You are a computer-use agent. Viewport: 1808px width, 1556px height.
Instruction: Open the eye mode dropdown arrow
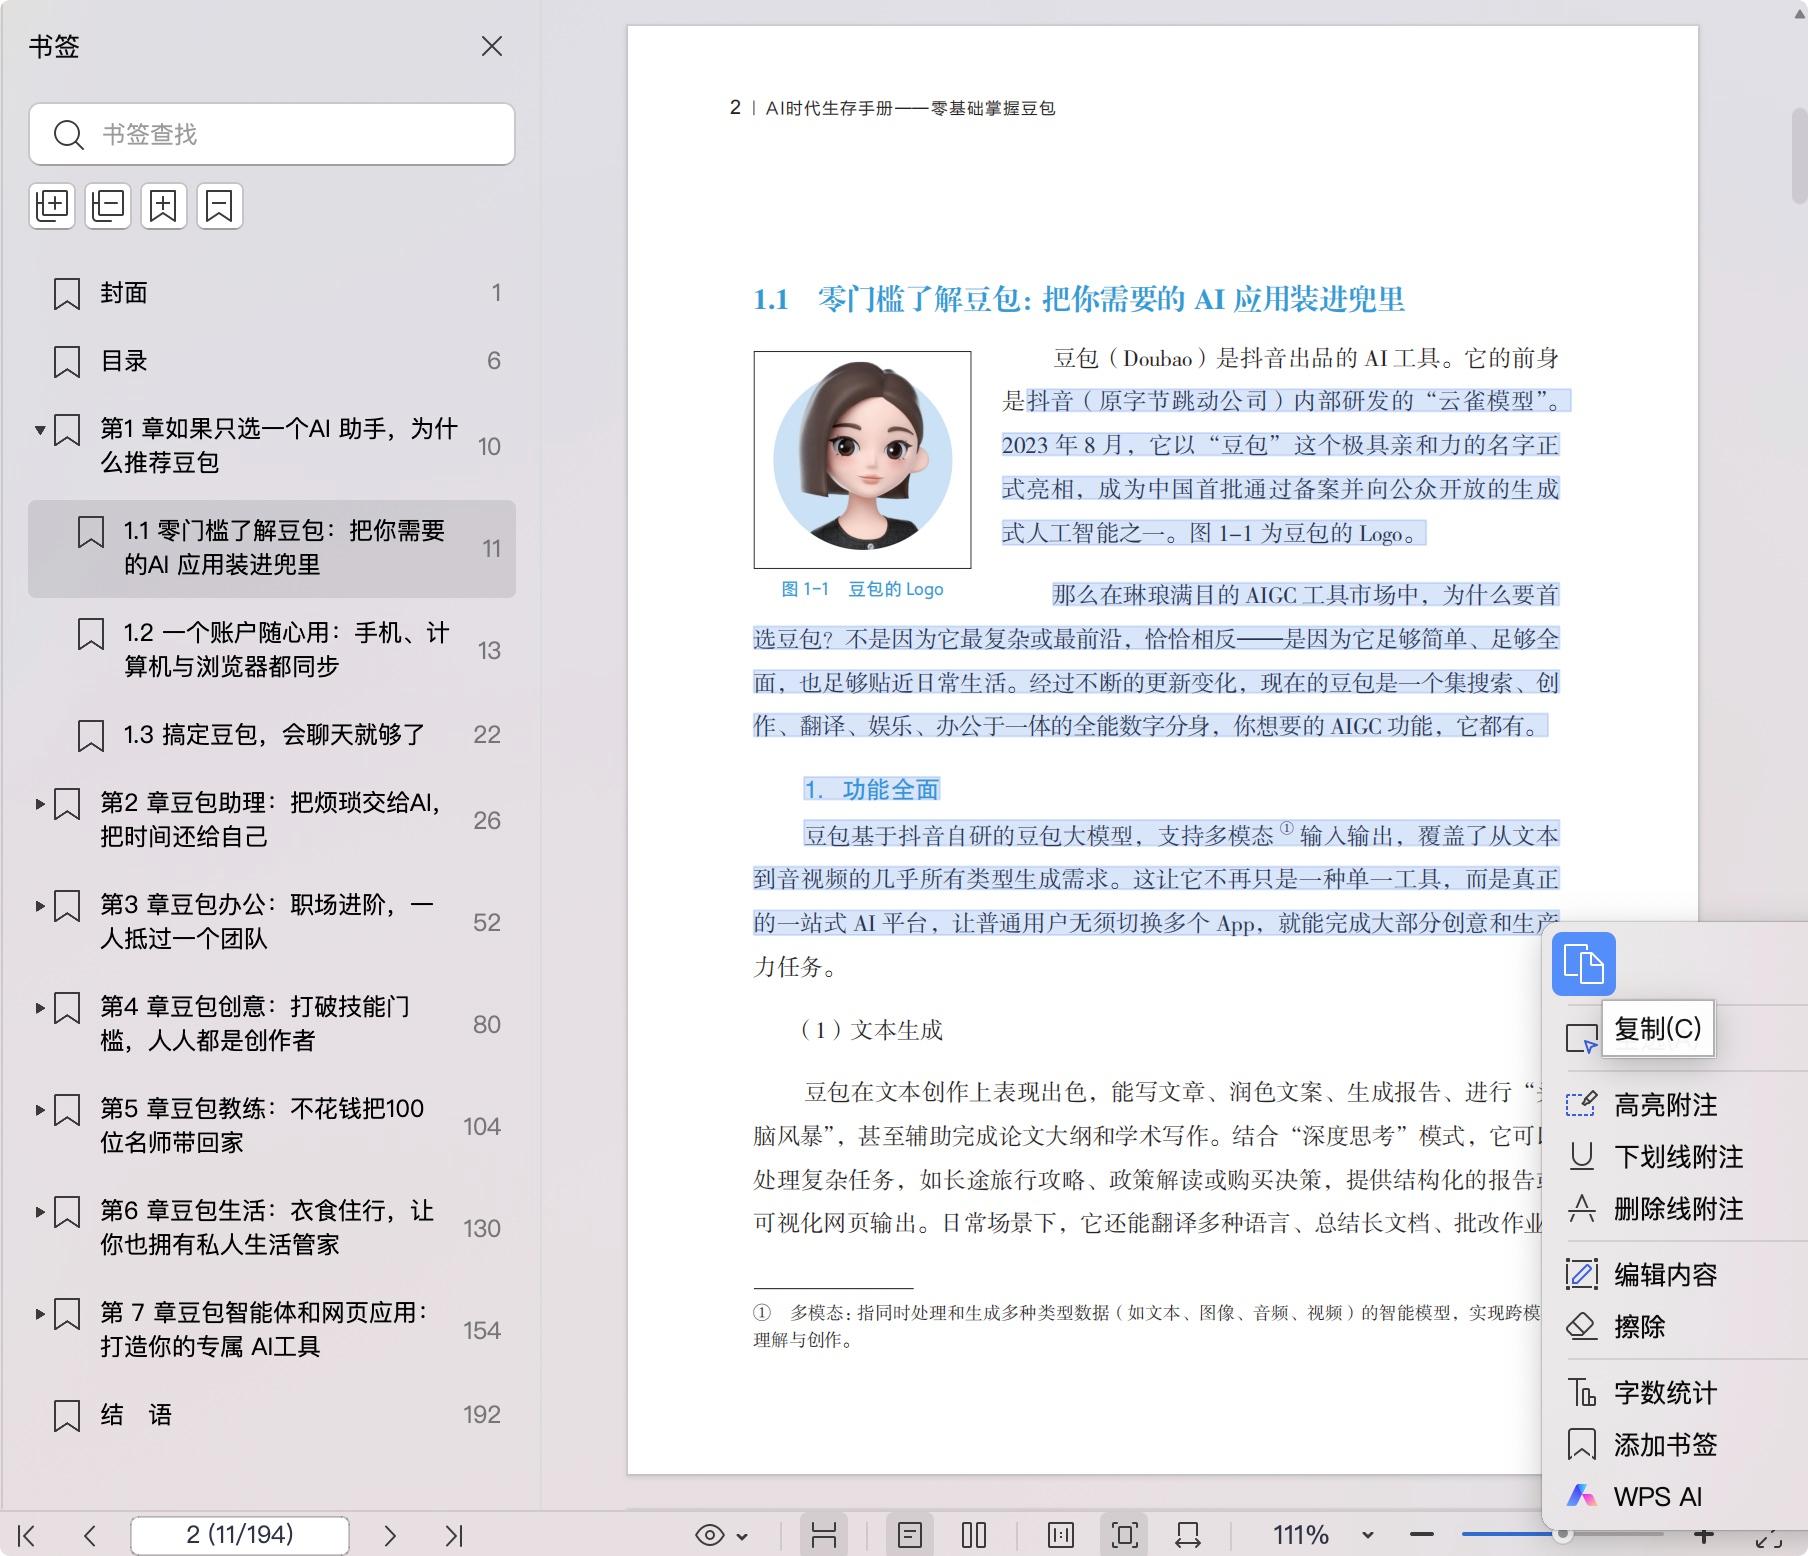tap(742, 1536)
